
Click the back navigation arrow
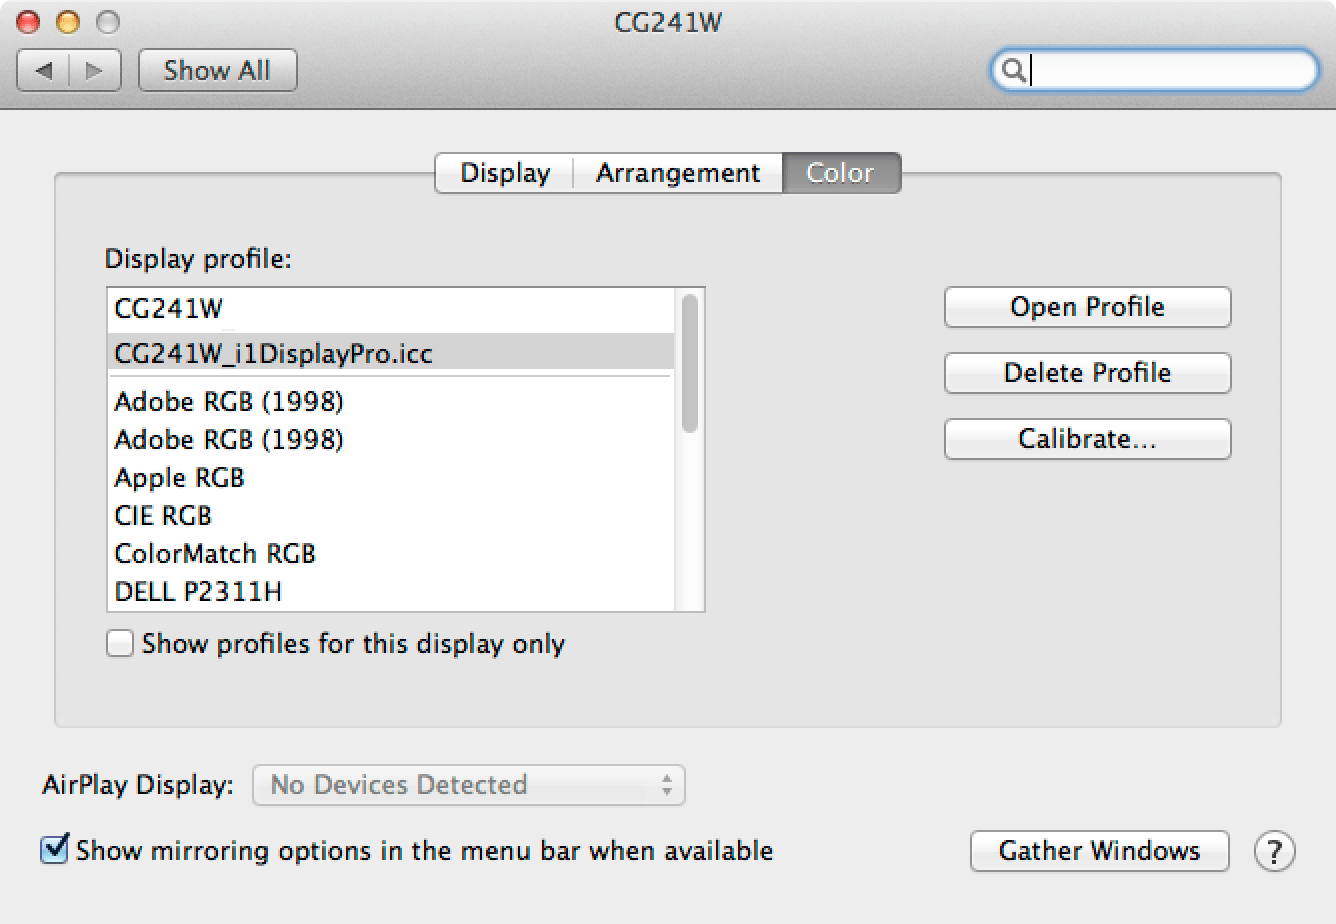click(x=44, y=71)
